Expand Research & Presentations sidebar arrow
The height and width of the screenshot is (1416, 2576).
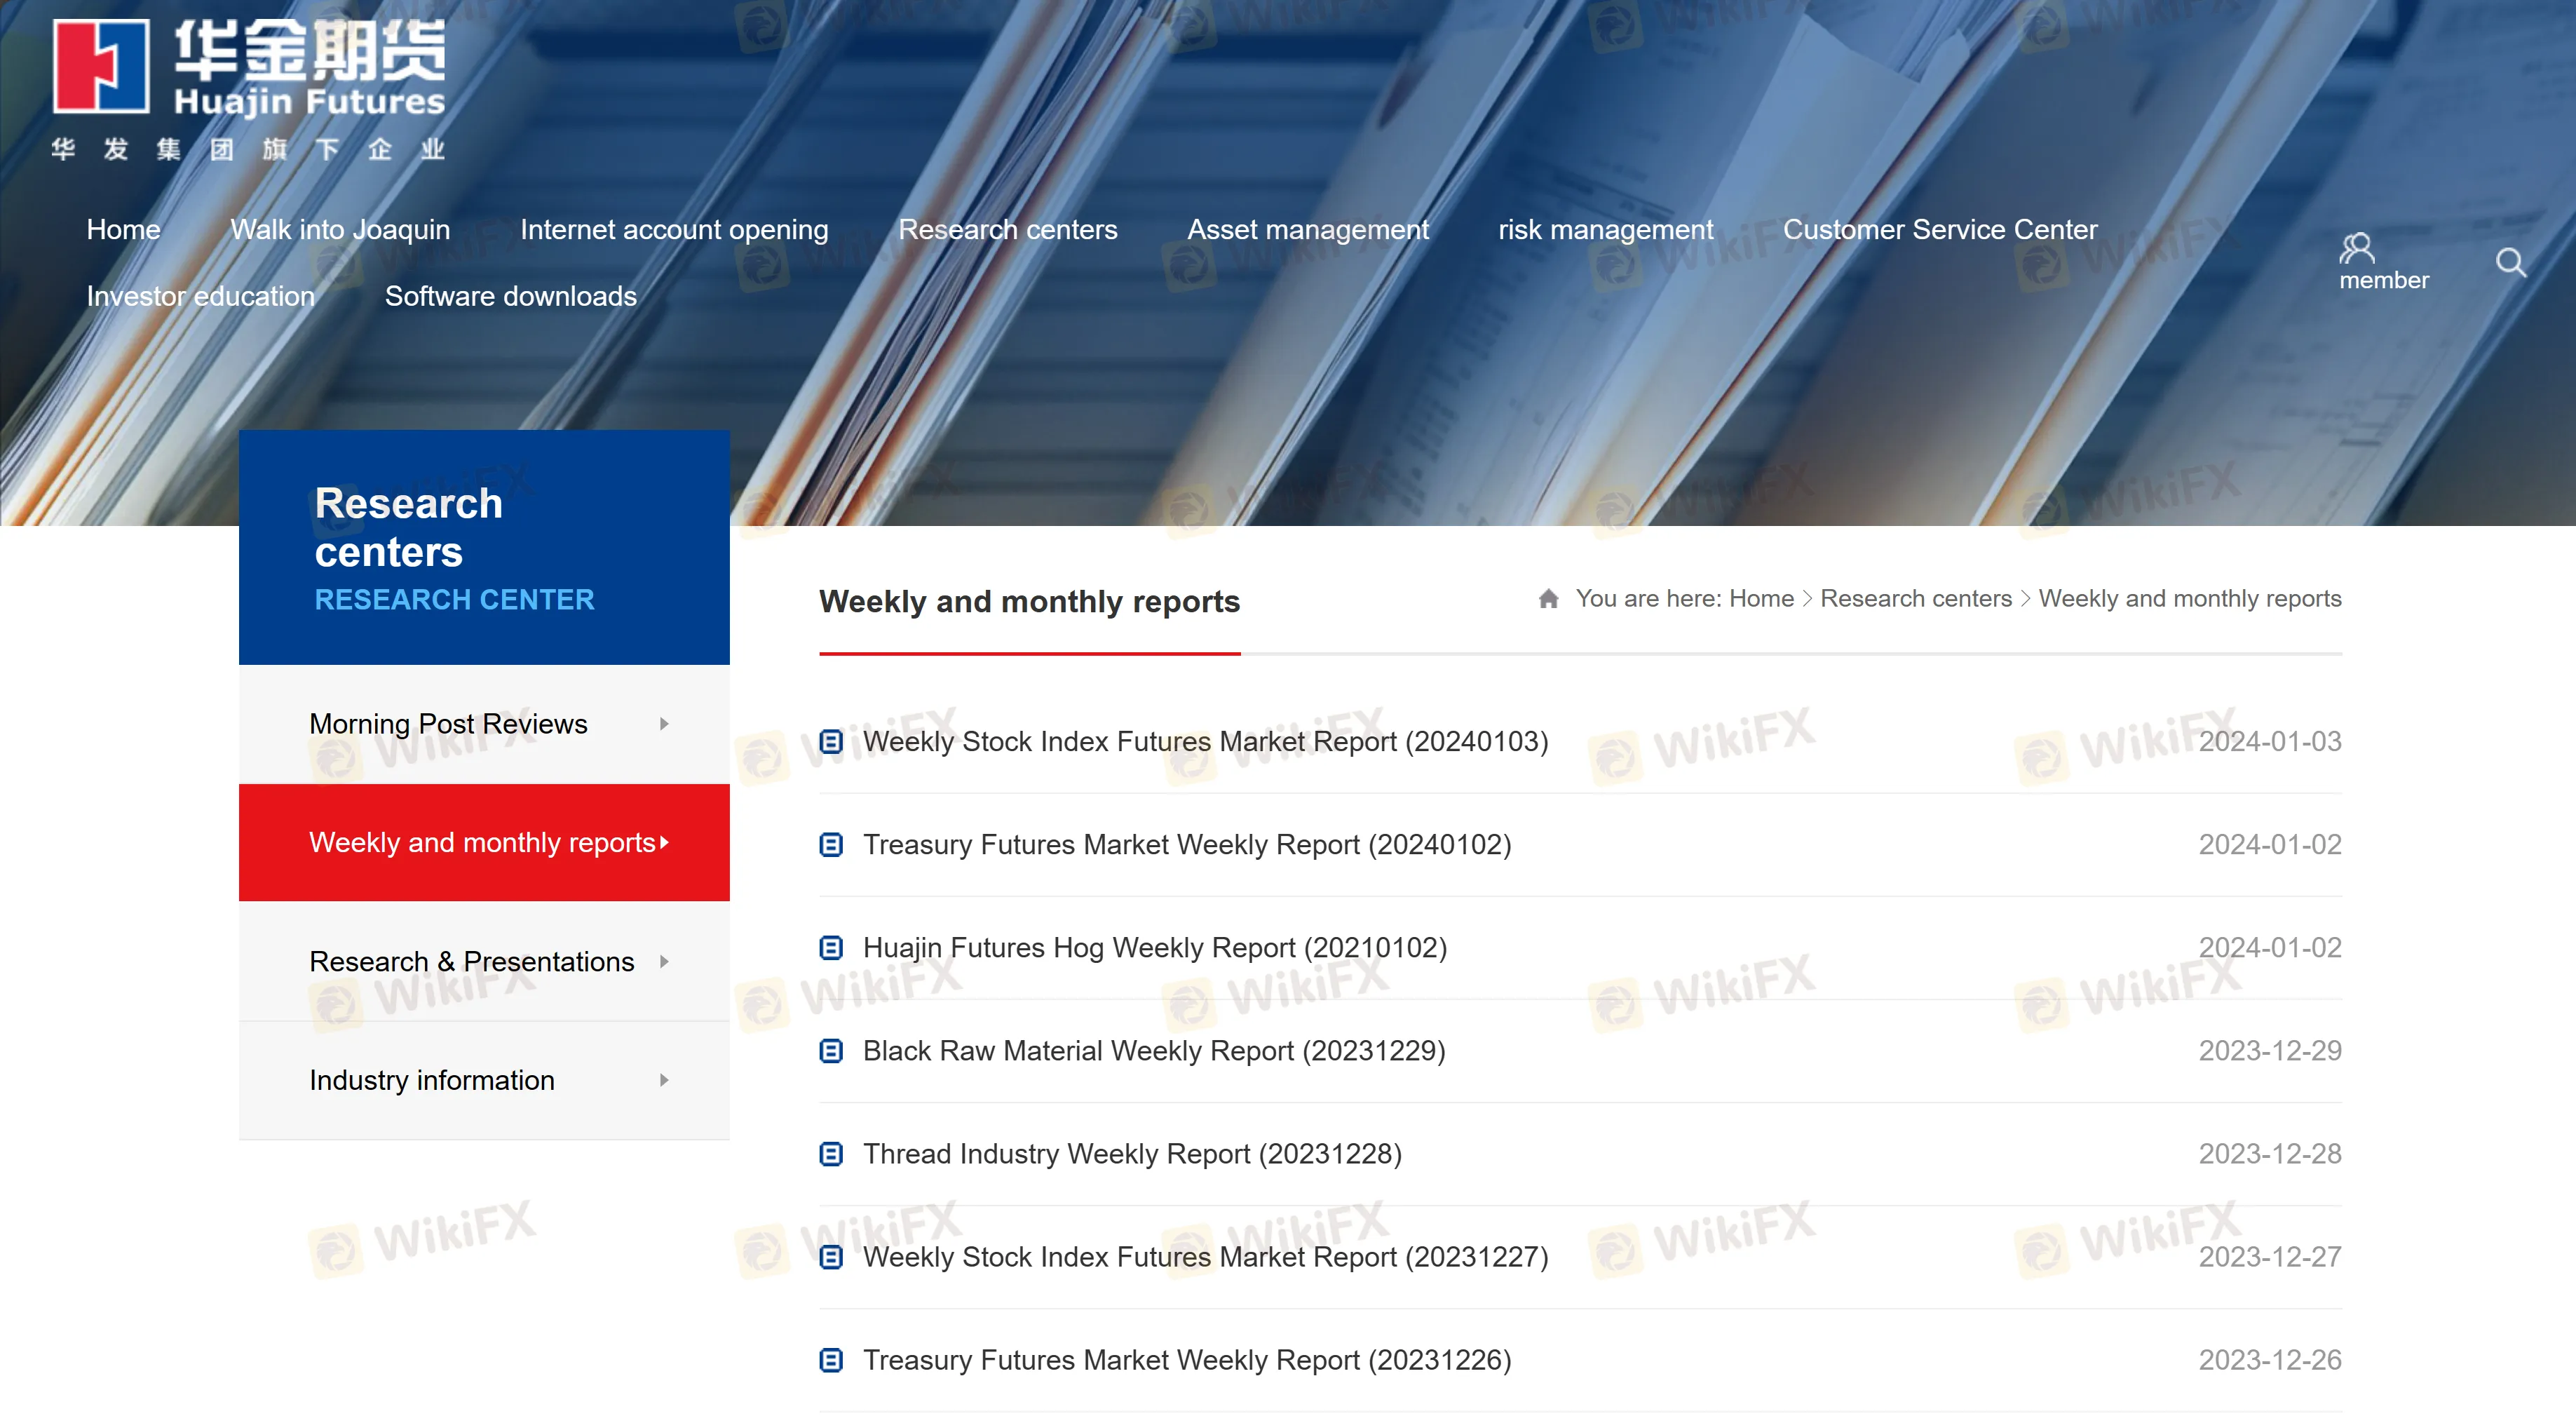pos(664,961)
